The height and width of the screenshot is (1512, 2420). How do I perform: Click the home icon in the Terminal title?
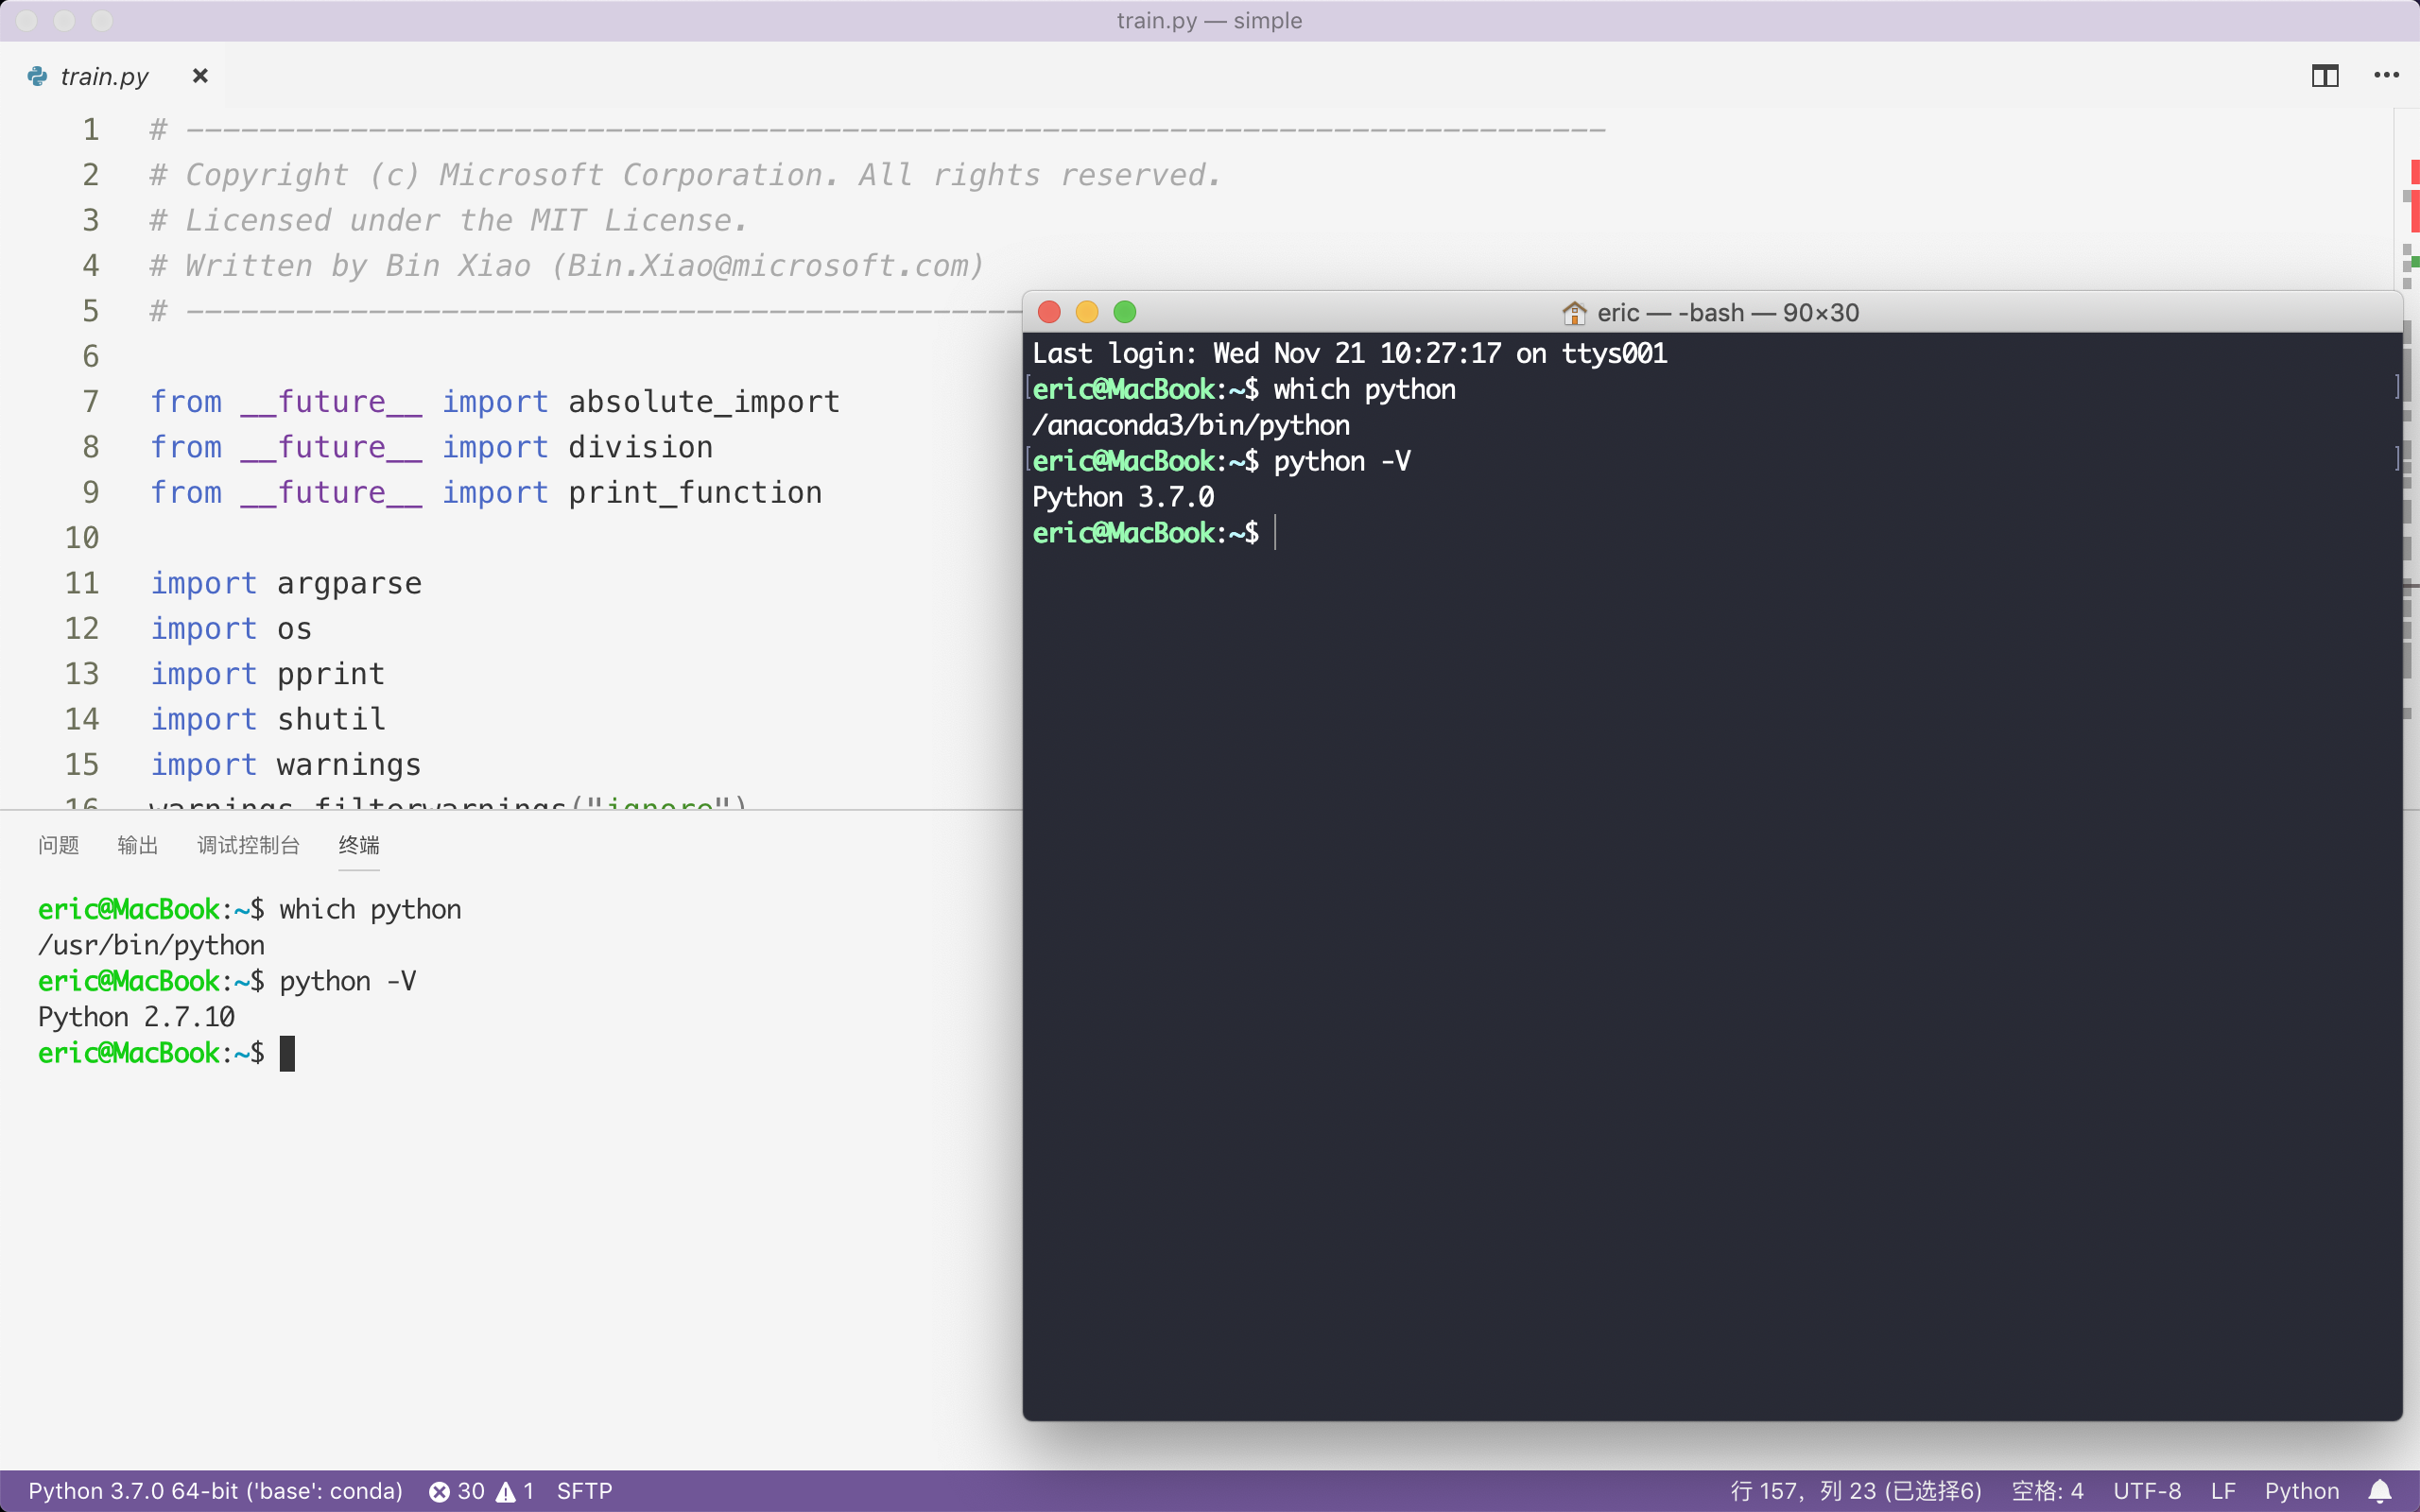click(x=1574, y=313)
